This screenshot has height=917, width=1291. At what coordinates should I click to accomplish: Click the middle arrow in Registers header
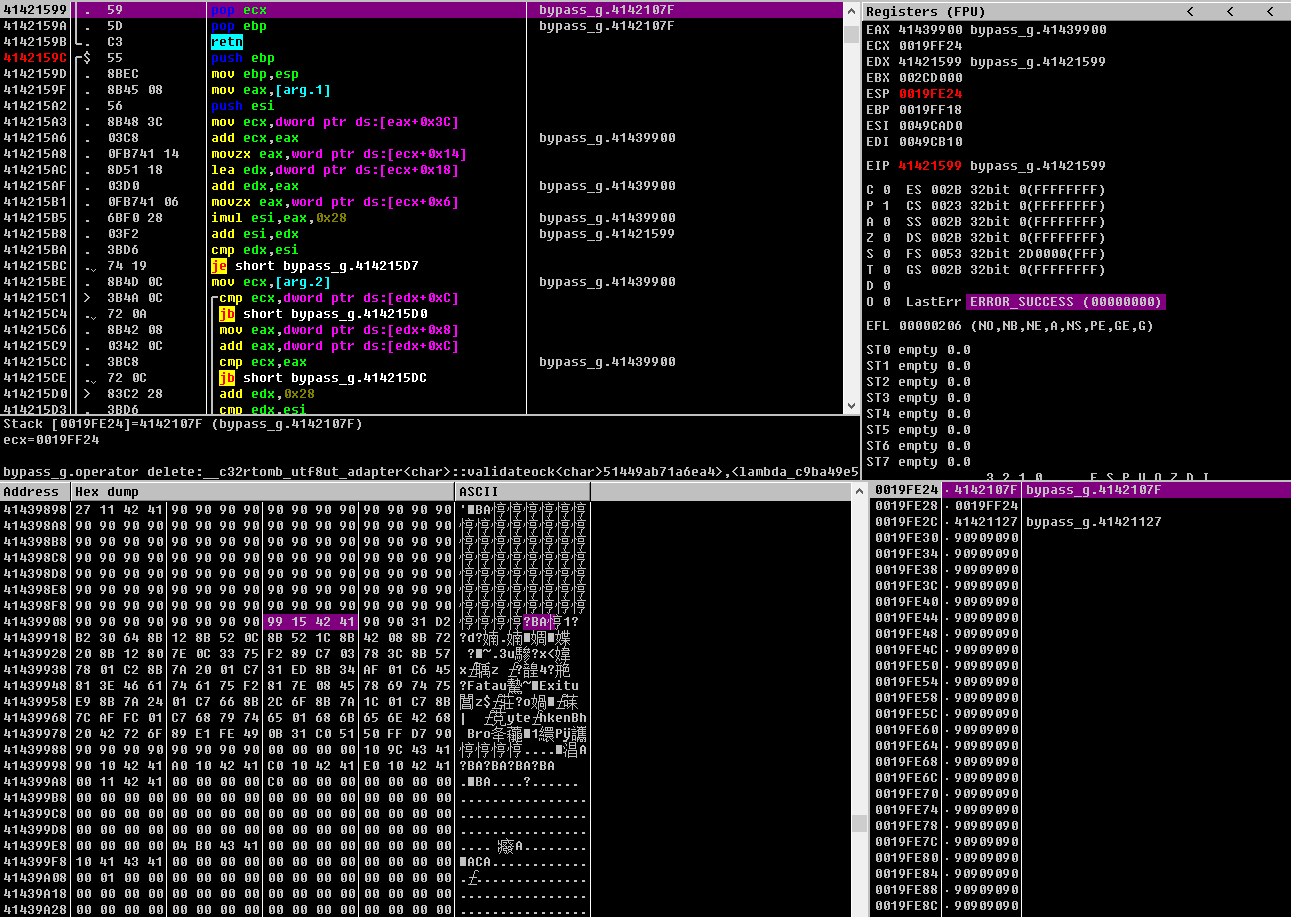pos(1230,11)
